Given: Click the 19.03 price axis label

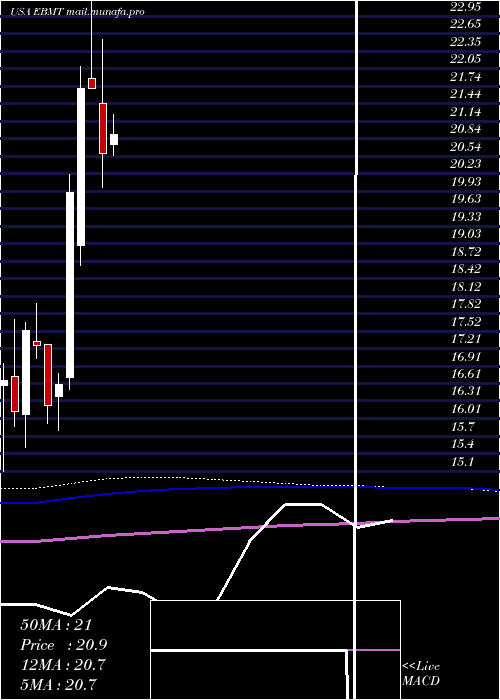Looking at the screenshot, I should point(466,234).
